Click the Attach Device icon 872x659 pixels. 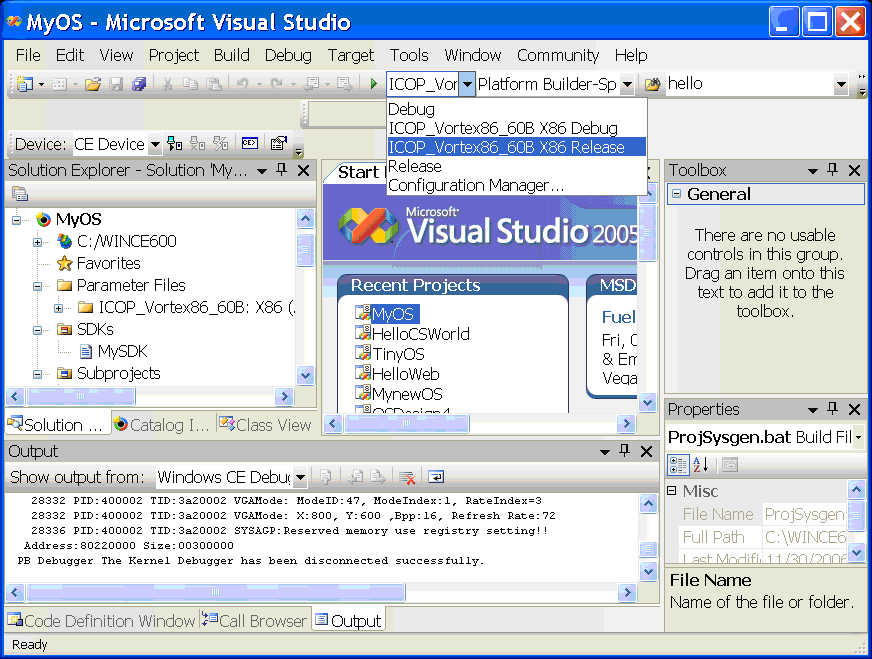coord(175,144)
